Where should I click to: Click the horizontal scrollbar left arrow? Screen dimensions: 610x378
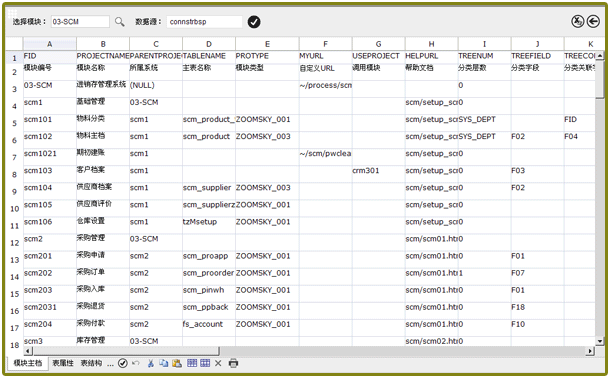tap(28, 351)
